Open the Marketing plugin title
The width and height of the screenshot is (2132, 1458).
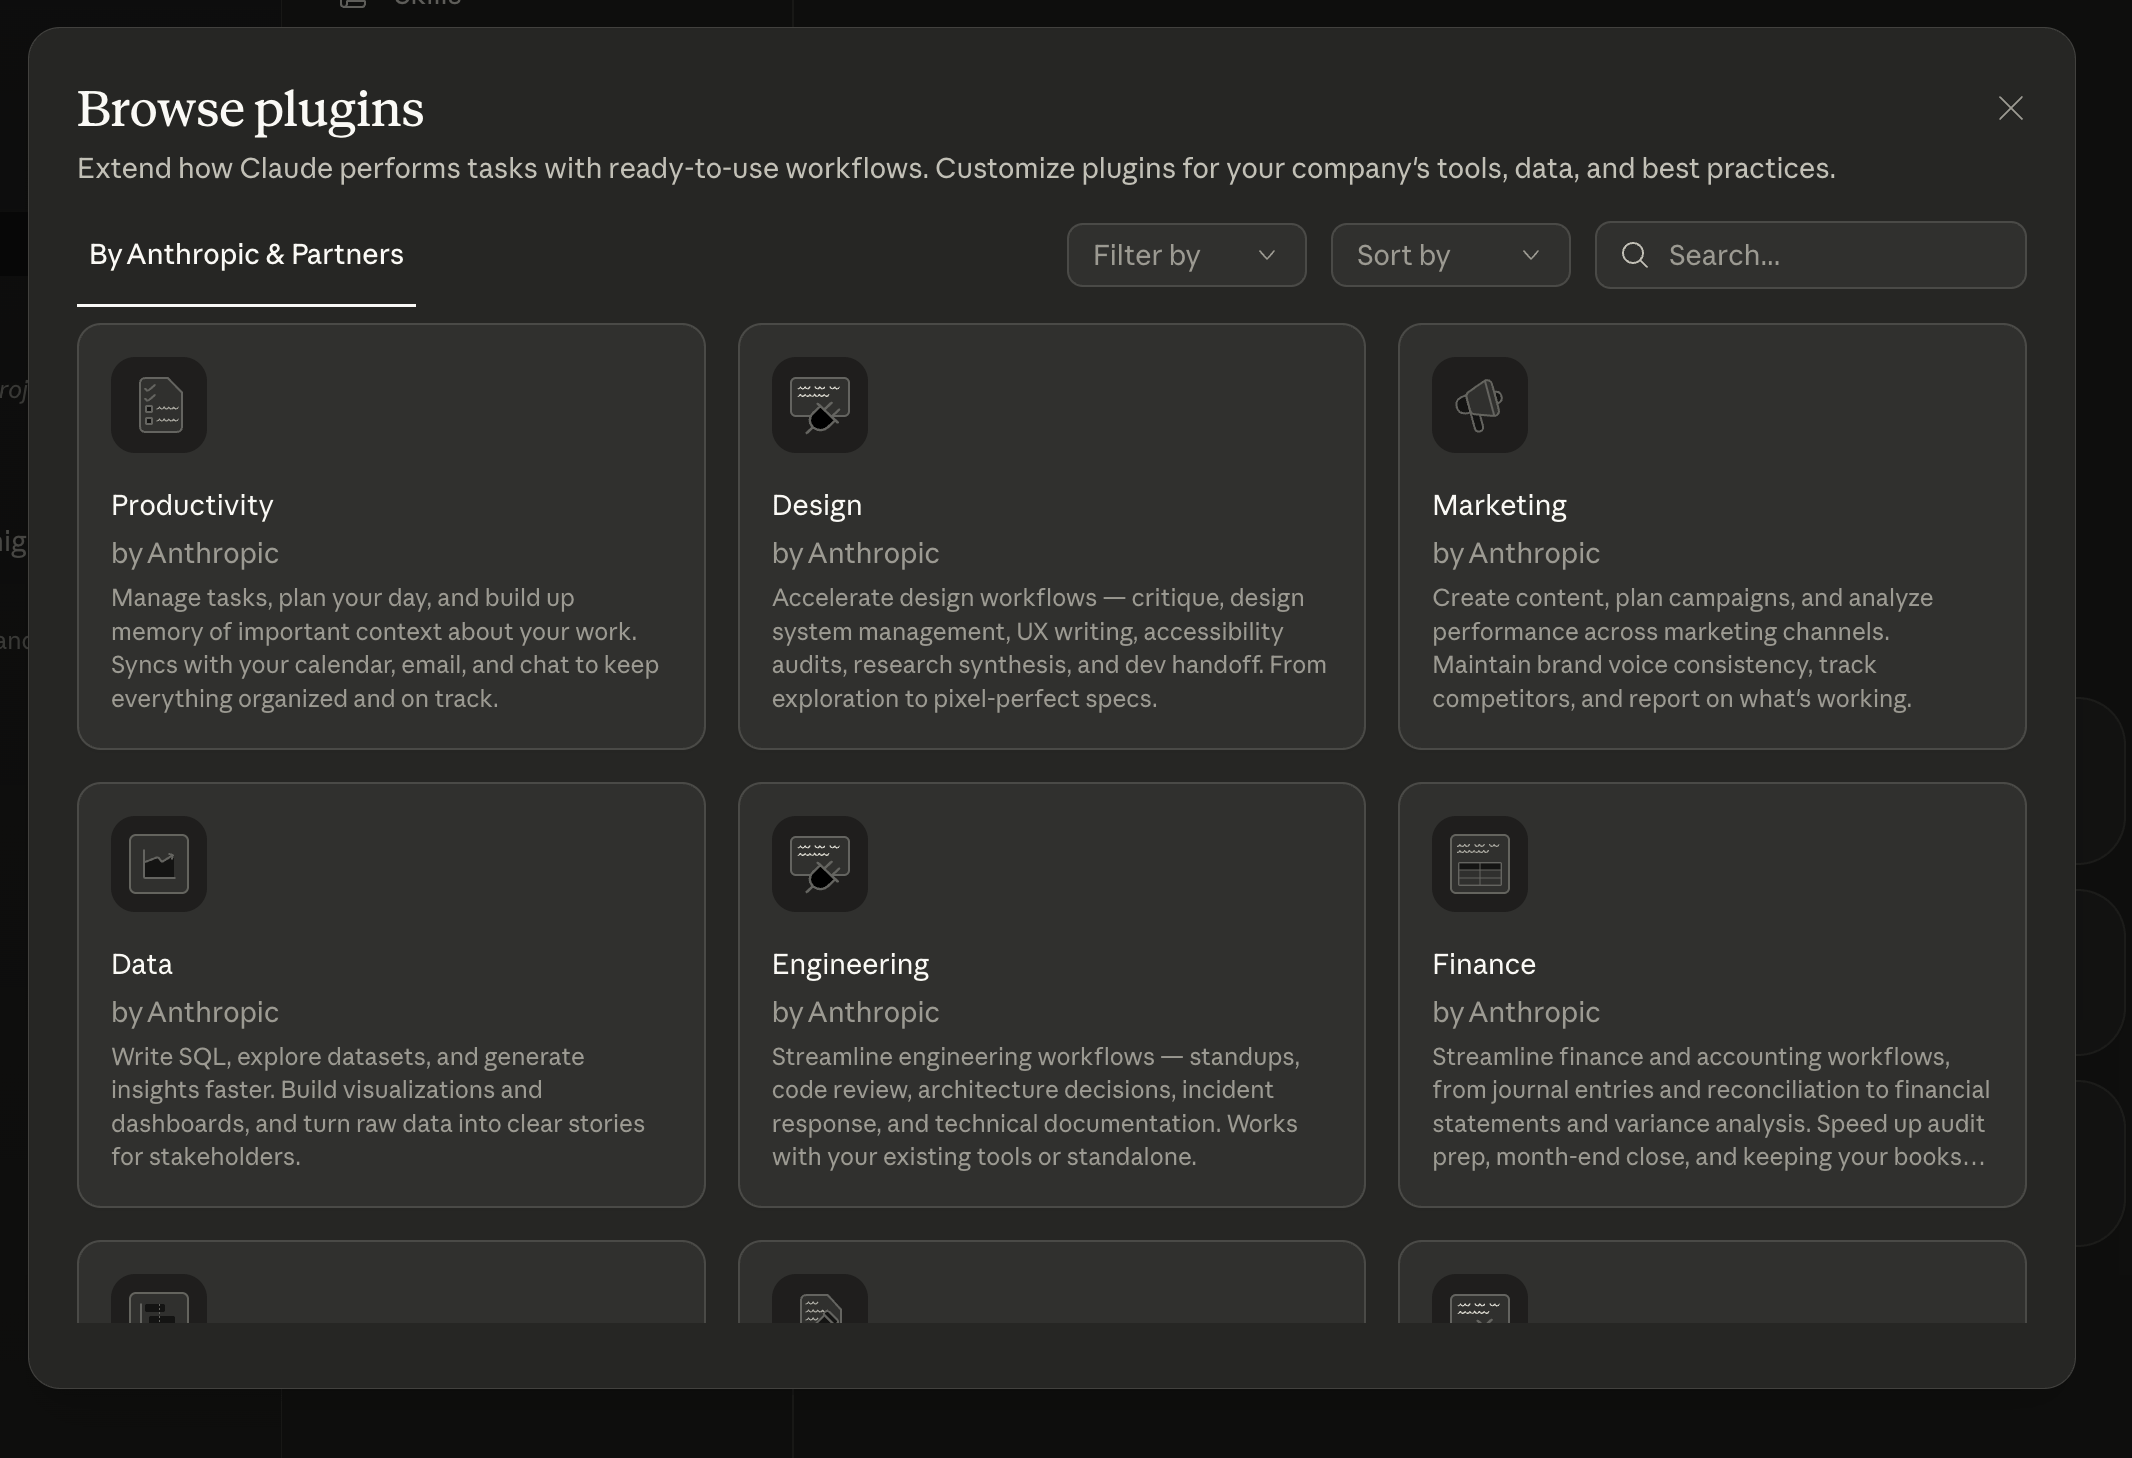1499,505
